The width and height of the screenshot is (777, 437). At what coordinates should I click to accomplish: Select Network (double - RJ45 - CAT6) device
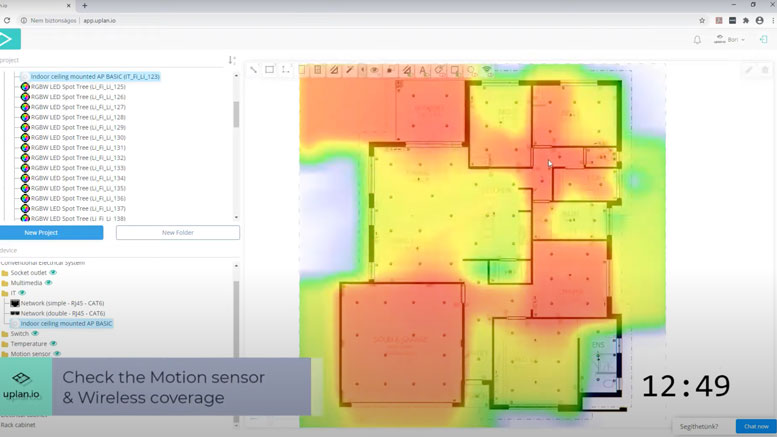coord(63,313)
